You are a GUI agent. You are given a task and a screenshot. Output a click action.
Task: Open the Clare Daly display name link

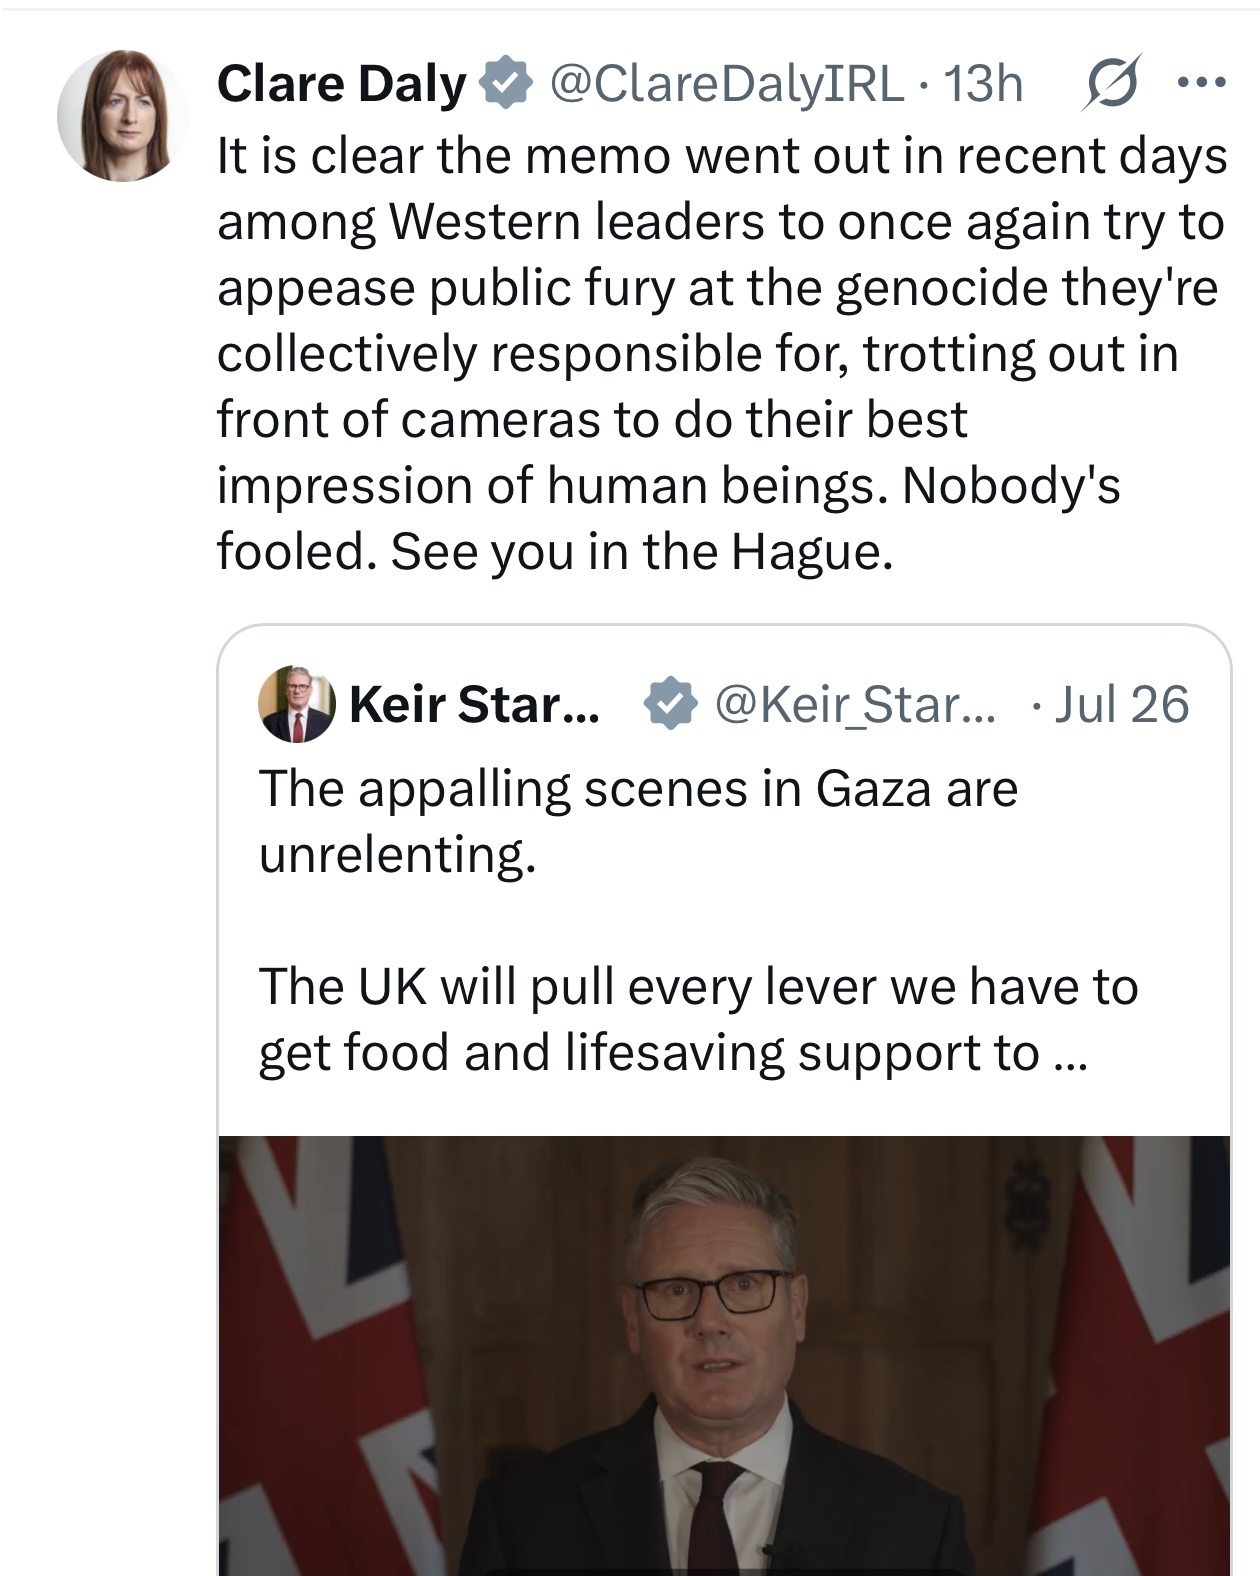point(342,83)
